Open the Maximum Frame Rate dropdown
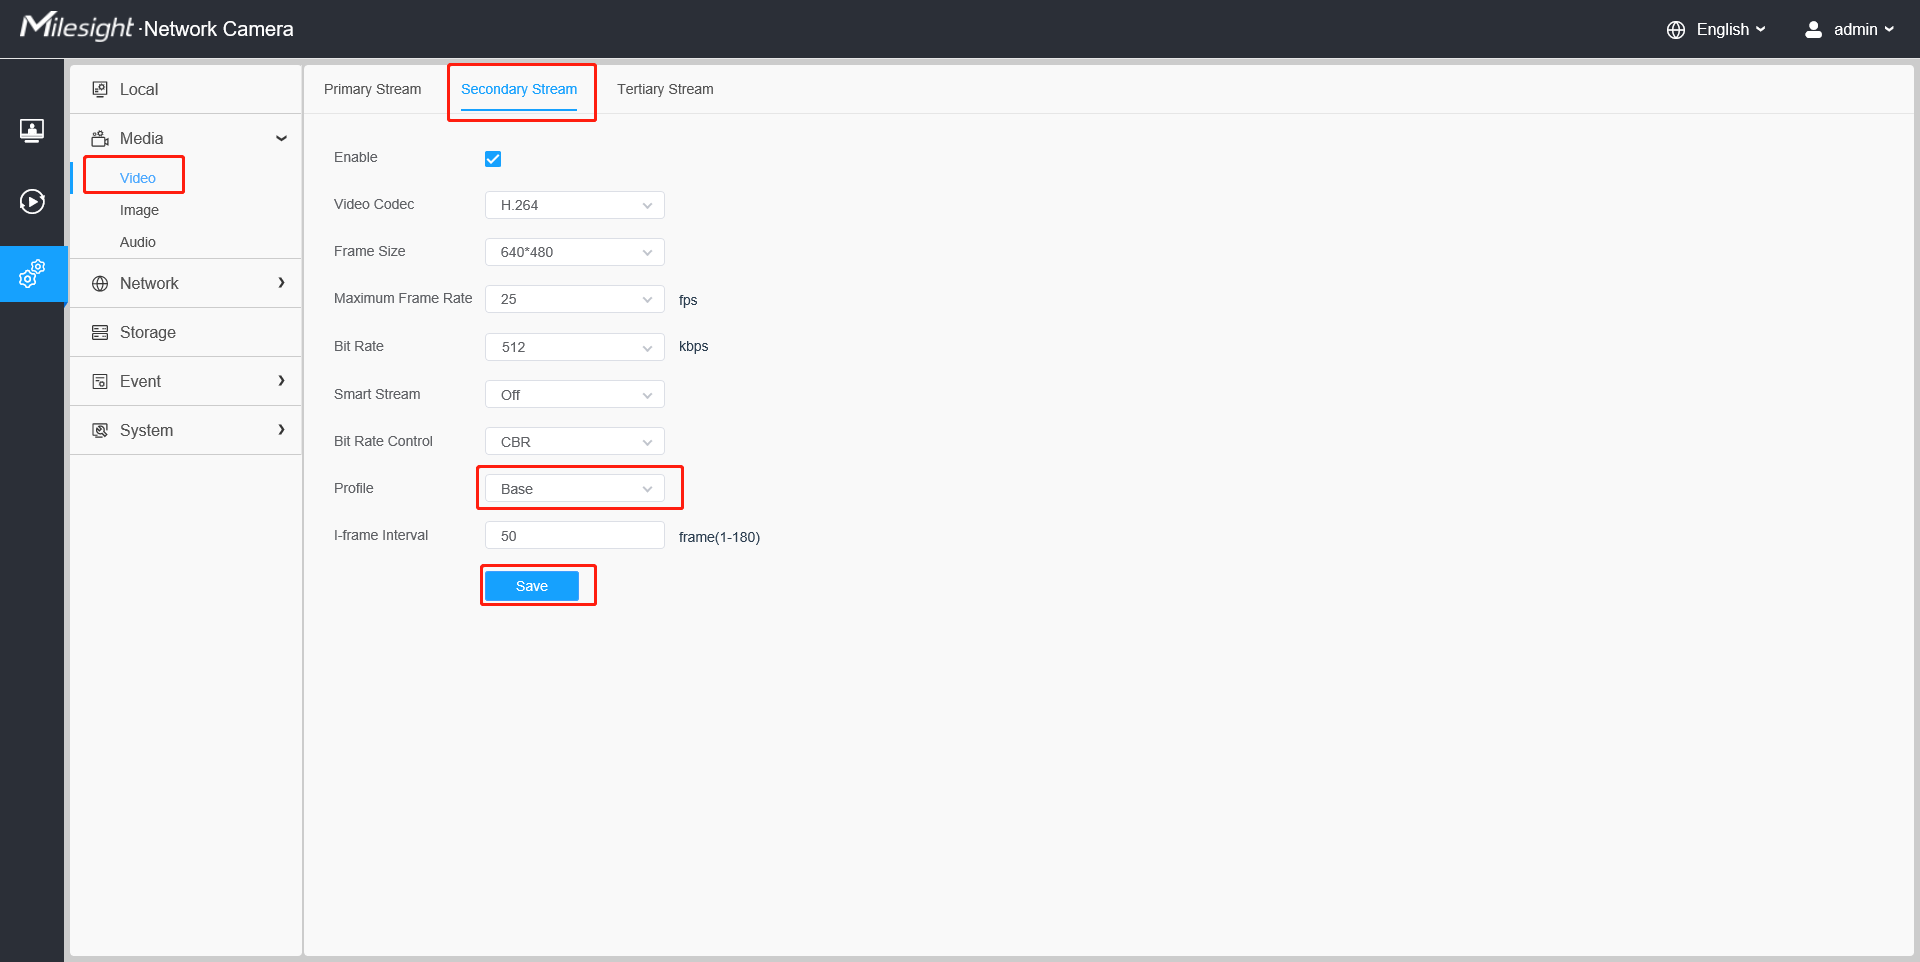Screen dimensions: 1920x962 click(x=575, y=299)
